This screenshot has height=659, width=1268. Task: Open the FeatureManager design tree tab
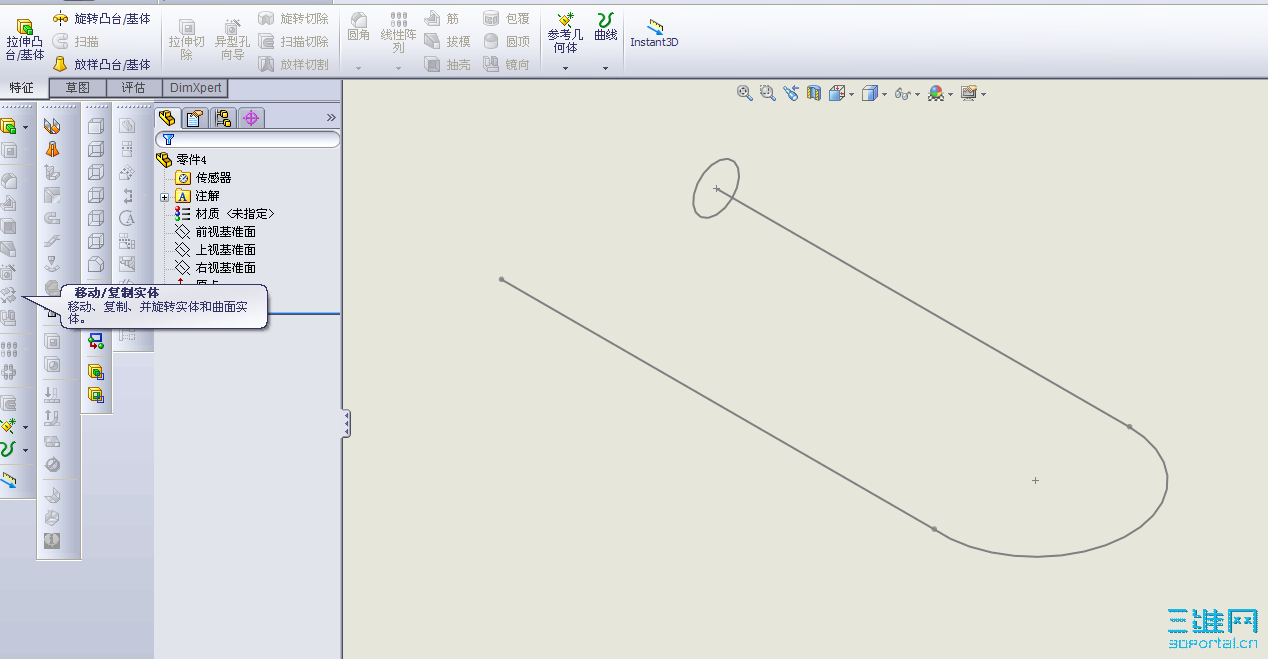168,118
